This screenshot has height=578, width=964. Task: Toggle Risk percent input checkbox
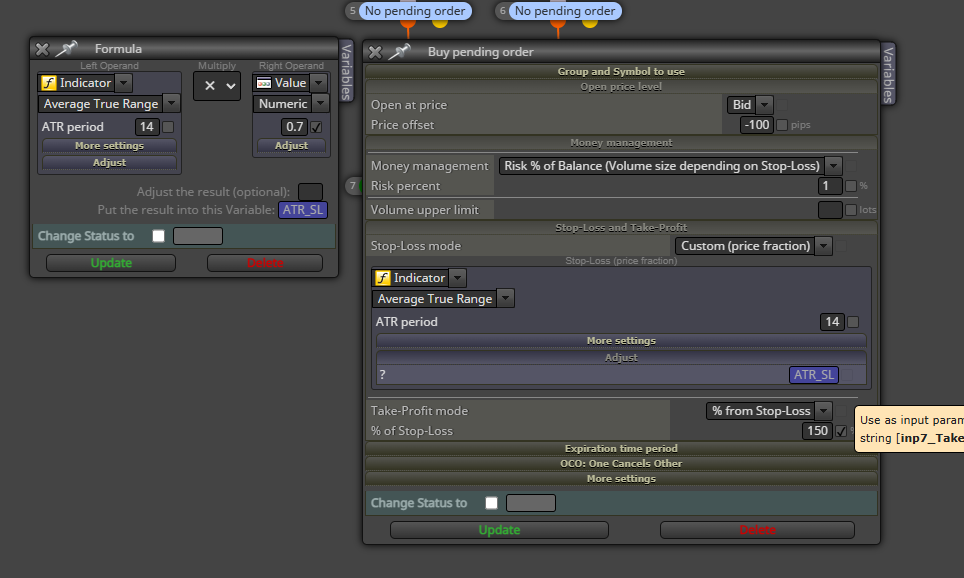click(x=851, y=186)
